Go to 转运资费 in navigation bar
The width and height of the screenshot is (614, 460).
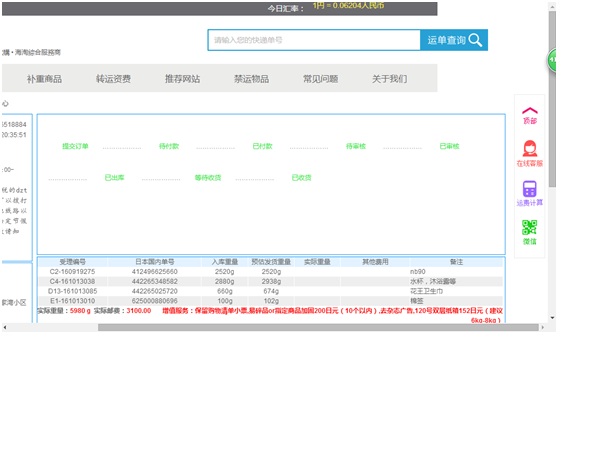[x=113, y=78]
